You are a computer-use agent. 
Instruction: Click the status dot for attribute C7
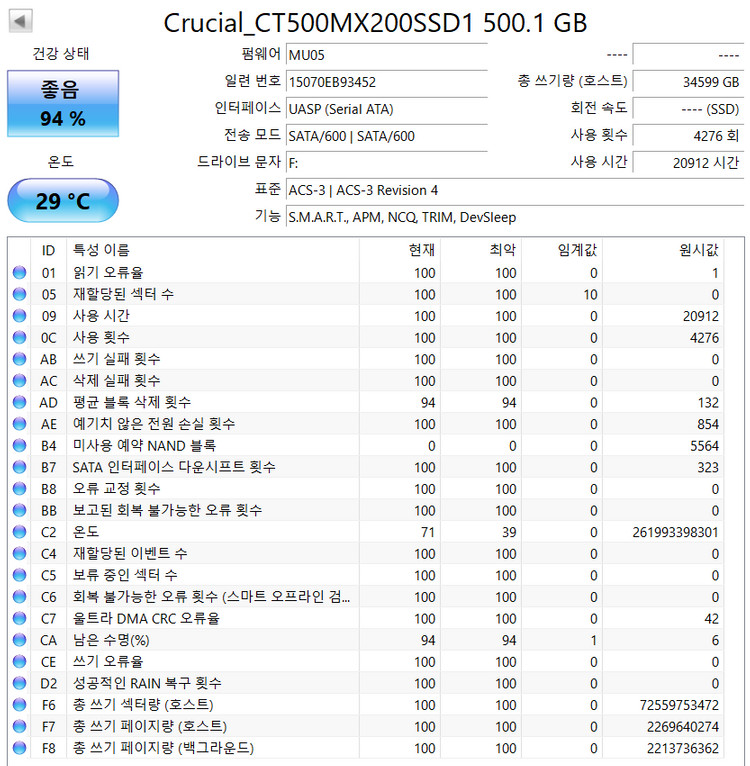[x=20, y=618]
